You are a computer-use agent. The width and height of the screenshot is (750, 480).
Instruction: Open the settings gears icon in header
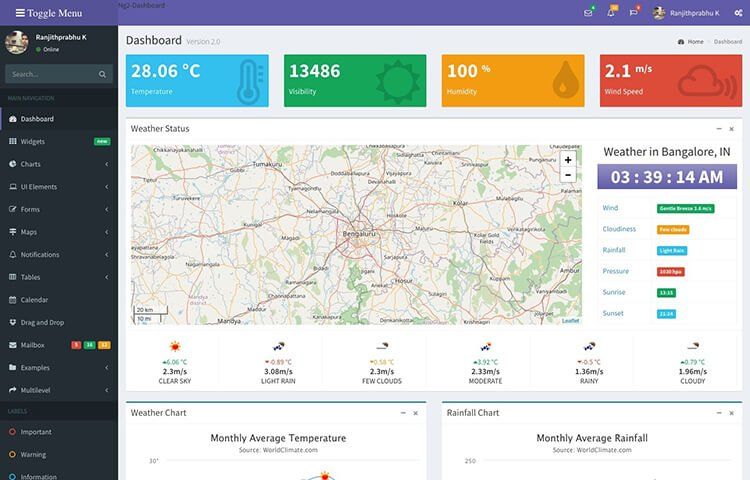coord(739,13)
